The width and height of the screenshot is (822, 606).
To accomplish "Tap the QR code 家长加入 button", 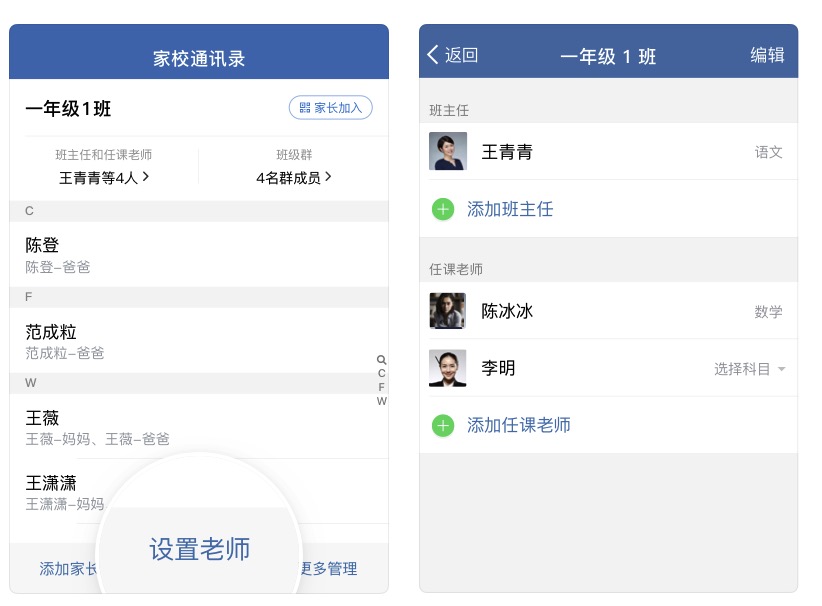I will (x=331, y=107).
